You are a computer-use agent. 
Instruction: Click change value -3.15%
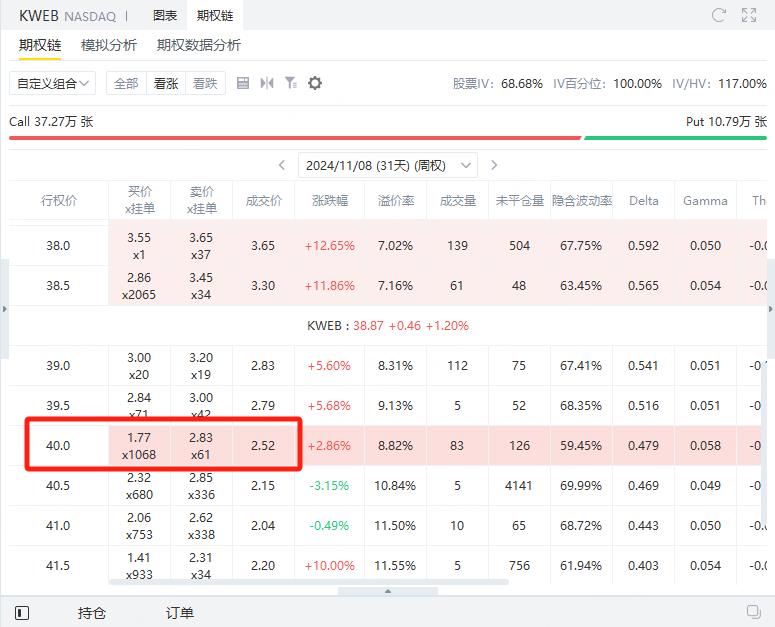pyautogui.click(x=329, y=486)
